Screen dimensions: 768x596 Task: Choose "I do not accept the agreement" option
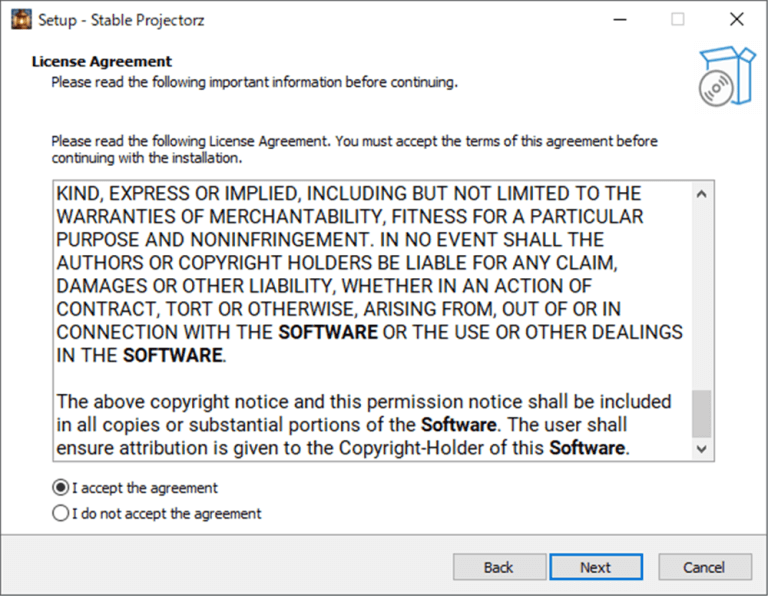click(x=62, y=514)
